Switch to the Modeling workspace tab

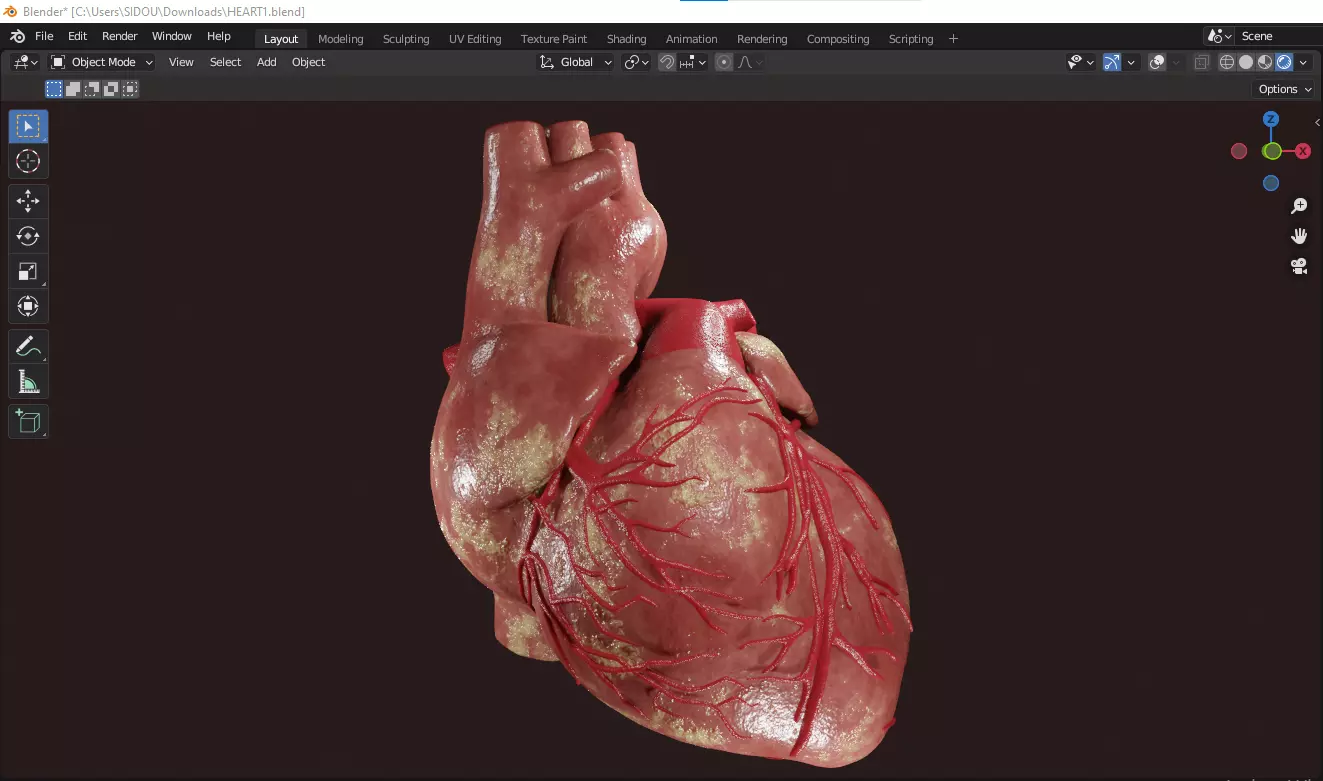(x=340, y=39)
